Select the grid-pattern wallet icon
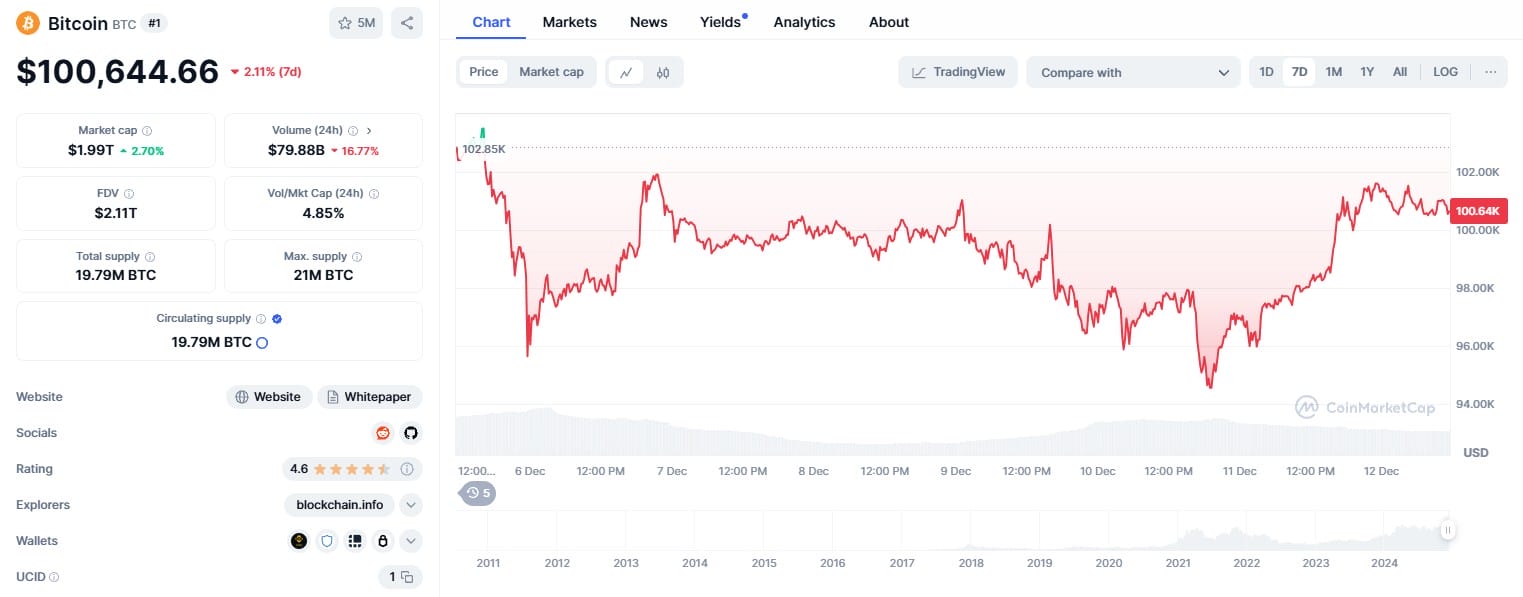The height and width of the screenshot is (597, 1523). pos(354,541)
